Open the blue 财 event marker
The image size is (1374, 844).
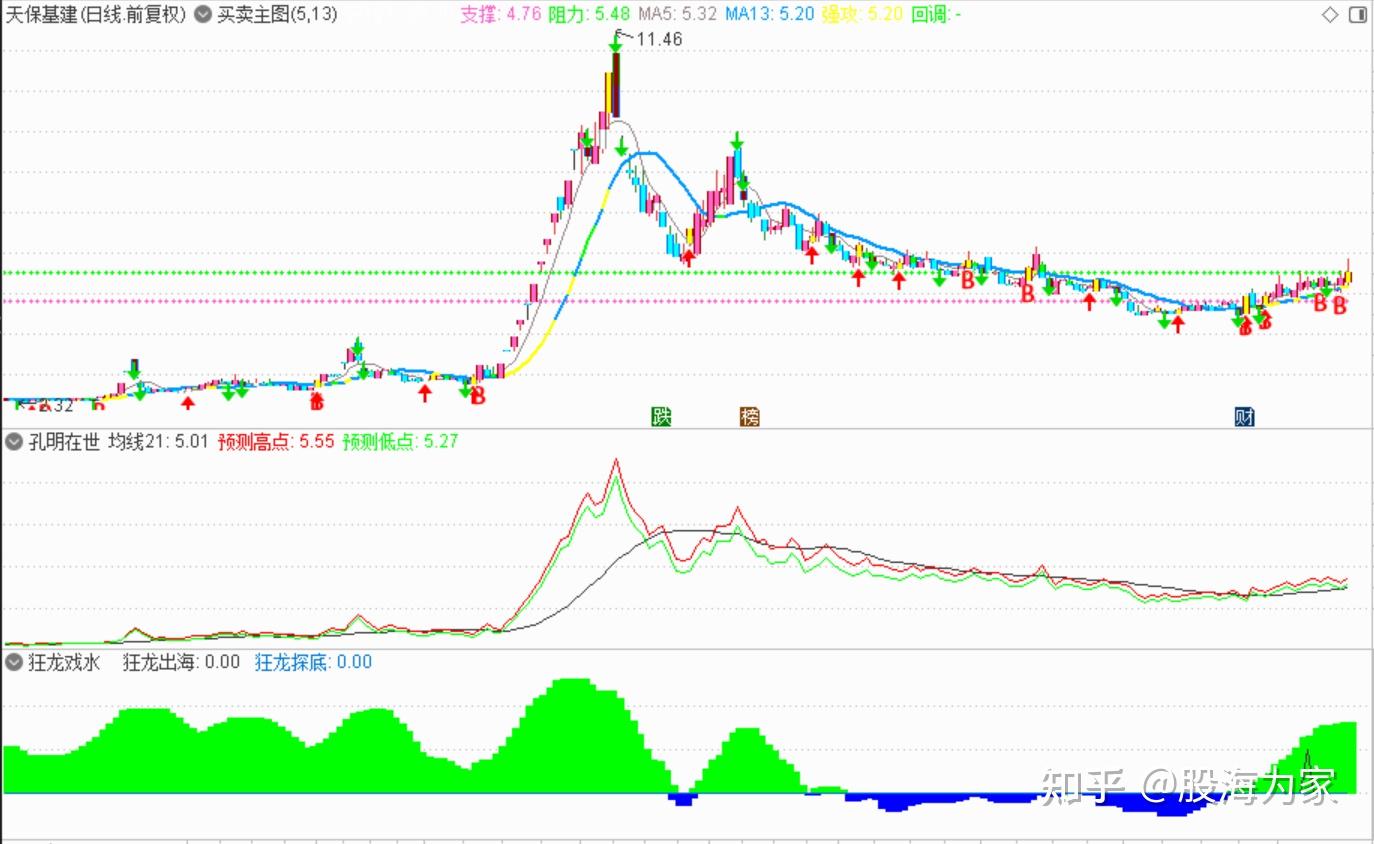pos(1244,416)
